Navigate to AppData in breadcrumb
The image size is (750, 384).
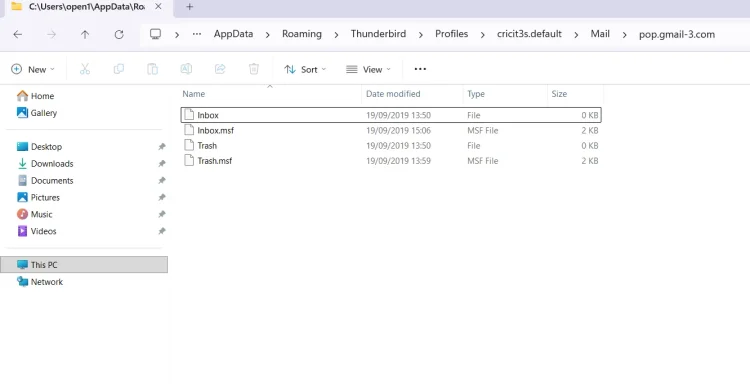pyautogui.click(x=233, y=34)
